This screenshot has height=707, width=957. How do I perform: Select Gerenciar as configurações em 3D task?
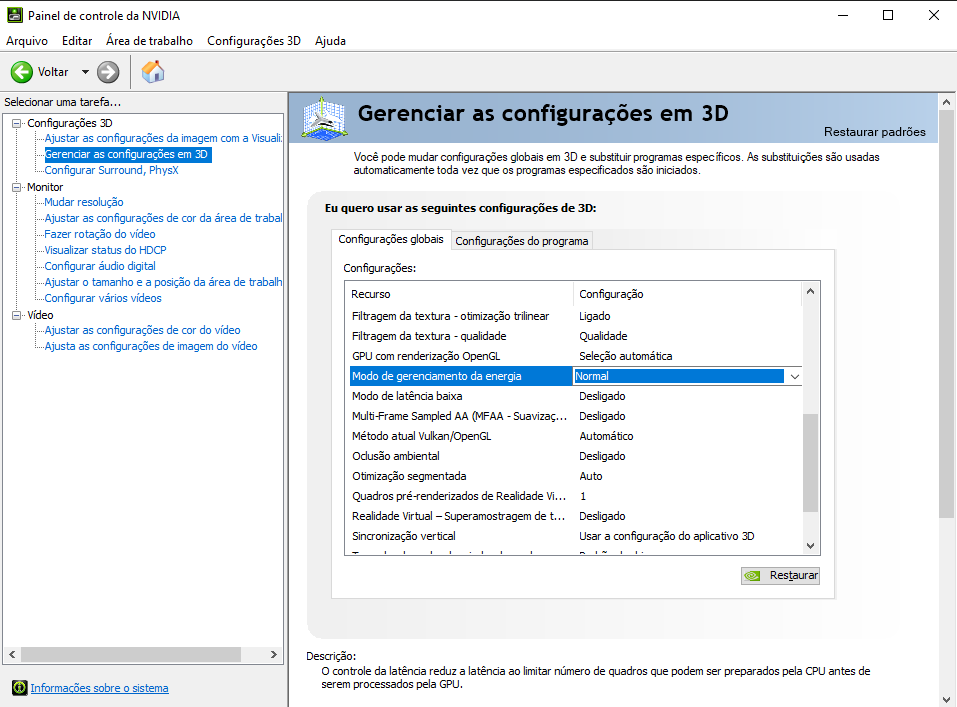click(x=128, y=154)
